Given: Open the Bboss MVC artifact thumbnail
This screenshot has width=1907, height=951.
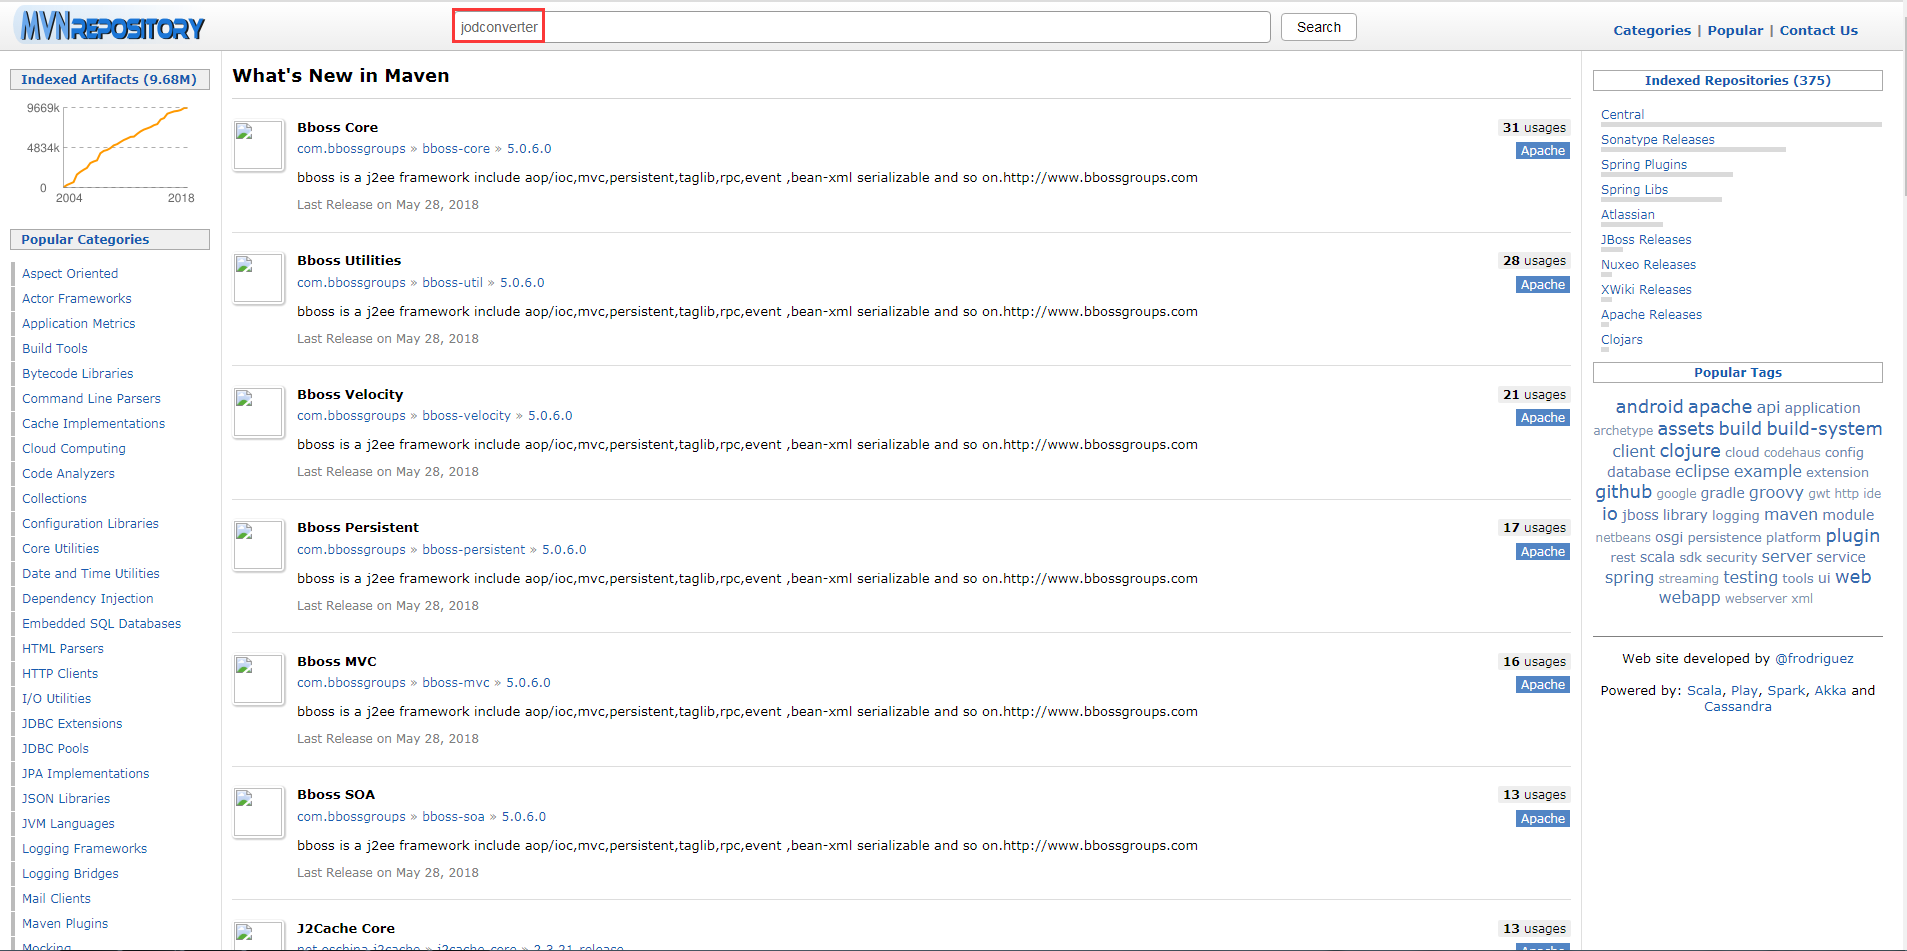Looking at the screenshot, I should (259, 680).
